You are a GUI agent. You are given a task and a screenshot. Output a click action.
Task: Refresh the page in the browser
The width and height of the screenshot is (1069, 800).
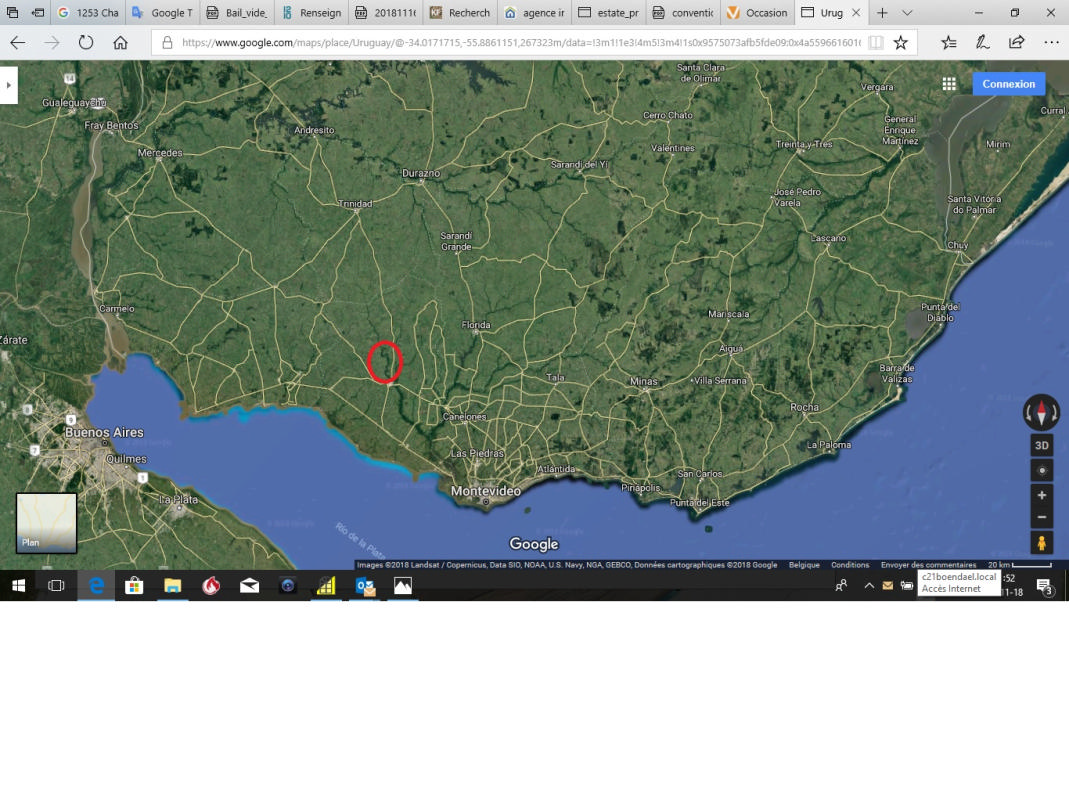click(86, 43)
